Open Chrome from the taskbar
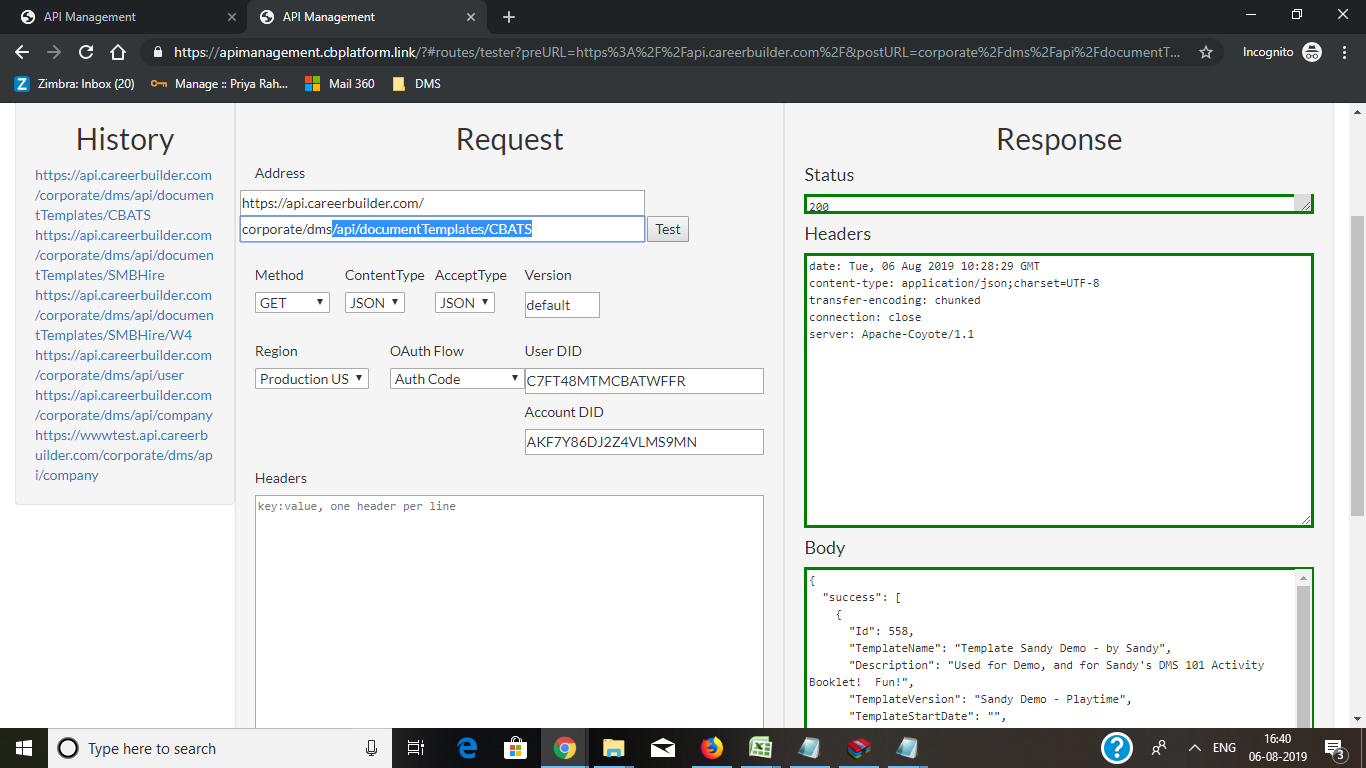1366x768 pixels. [x=565, y=748]
